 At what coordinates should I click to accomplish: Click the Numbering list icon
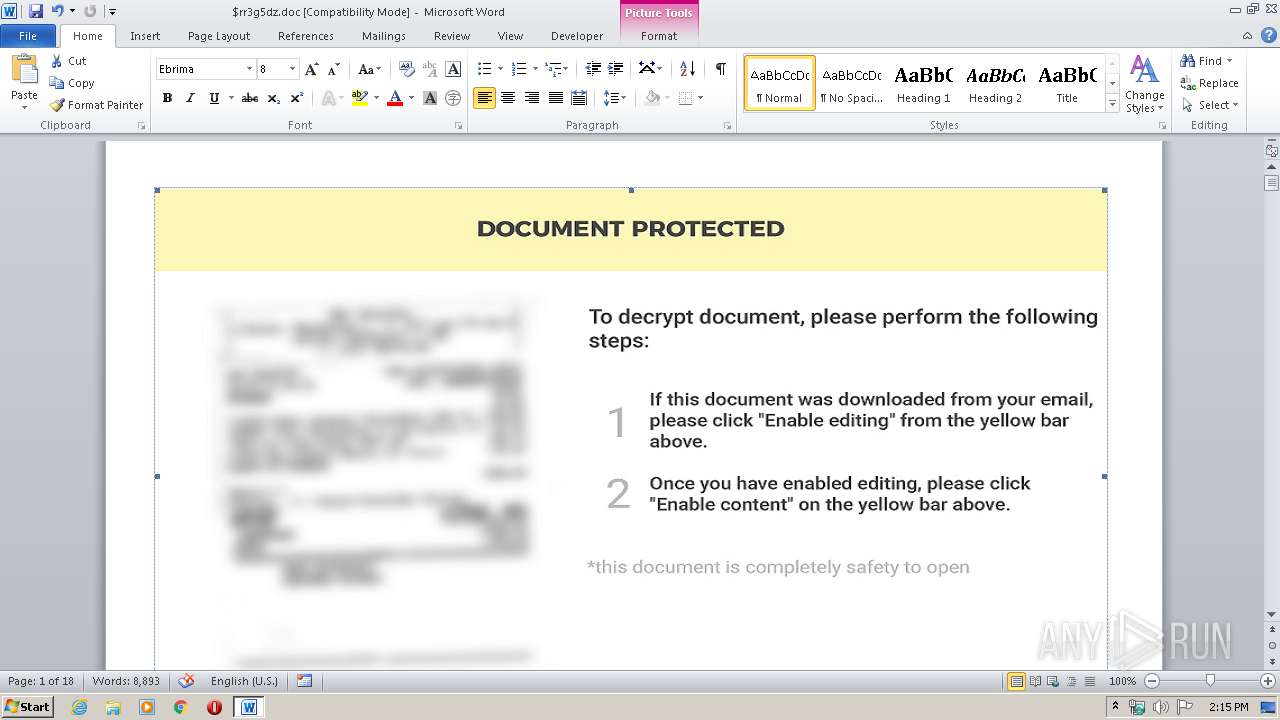pyautogui.click(x=519, y=69)
